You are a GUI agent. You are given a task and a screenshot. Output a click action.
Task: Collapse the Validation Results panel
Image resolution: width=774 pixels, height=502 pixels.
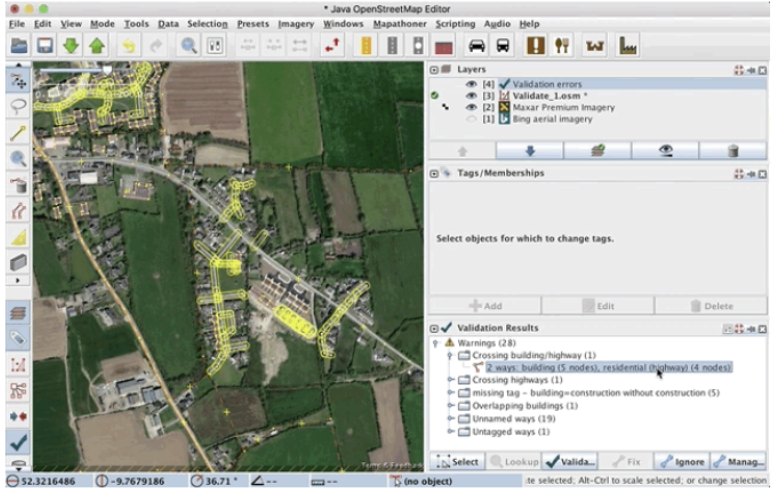tap(434, 328)
